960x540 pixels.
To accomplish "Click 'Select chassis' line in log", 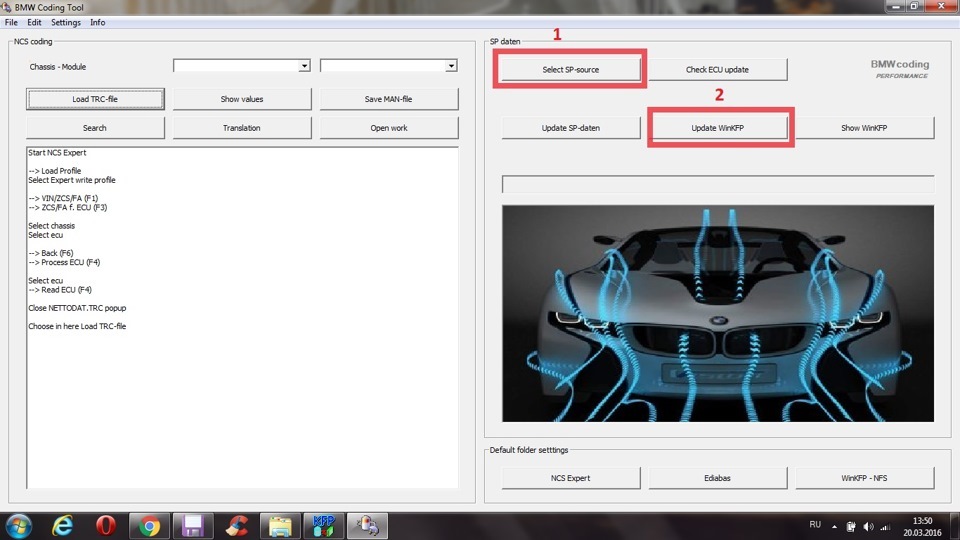I will 51,226.
